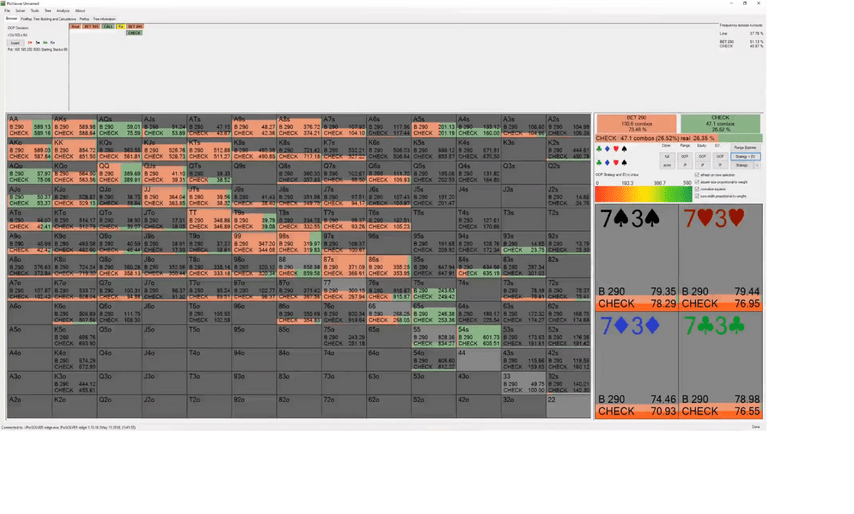Open the Analysis menu
The image size is (854, 514).
(x=63, y=11)
